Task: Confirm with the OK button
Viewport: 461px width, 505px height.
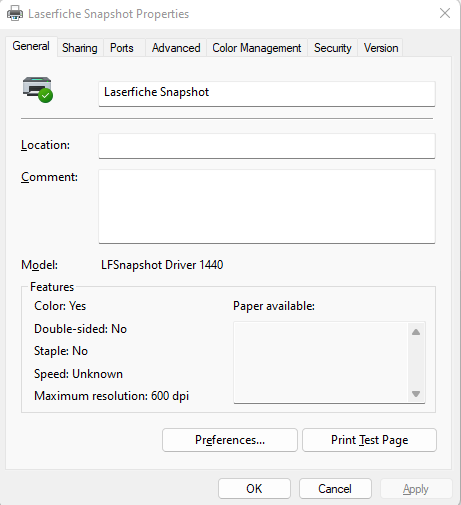Action: tap(254, 489)
